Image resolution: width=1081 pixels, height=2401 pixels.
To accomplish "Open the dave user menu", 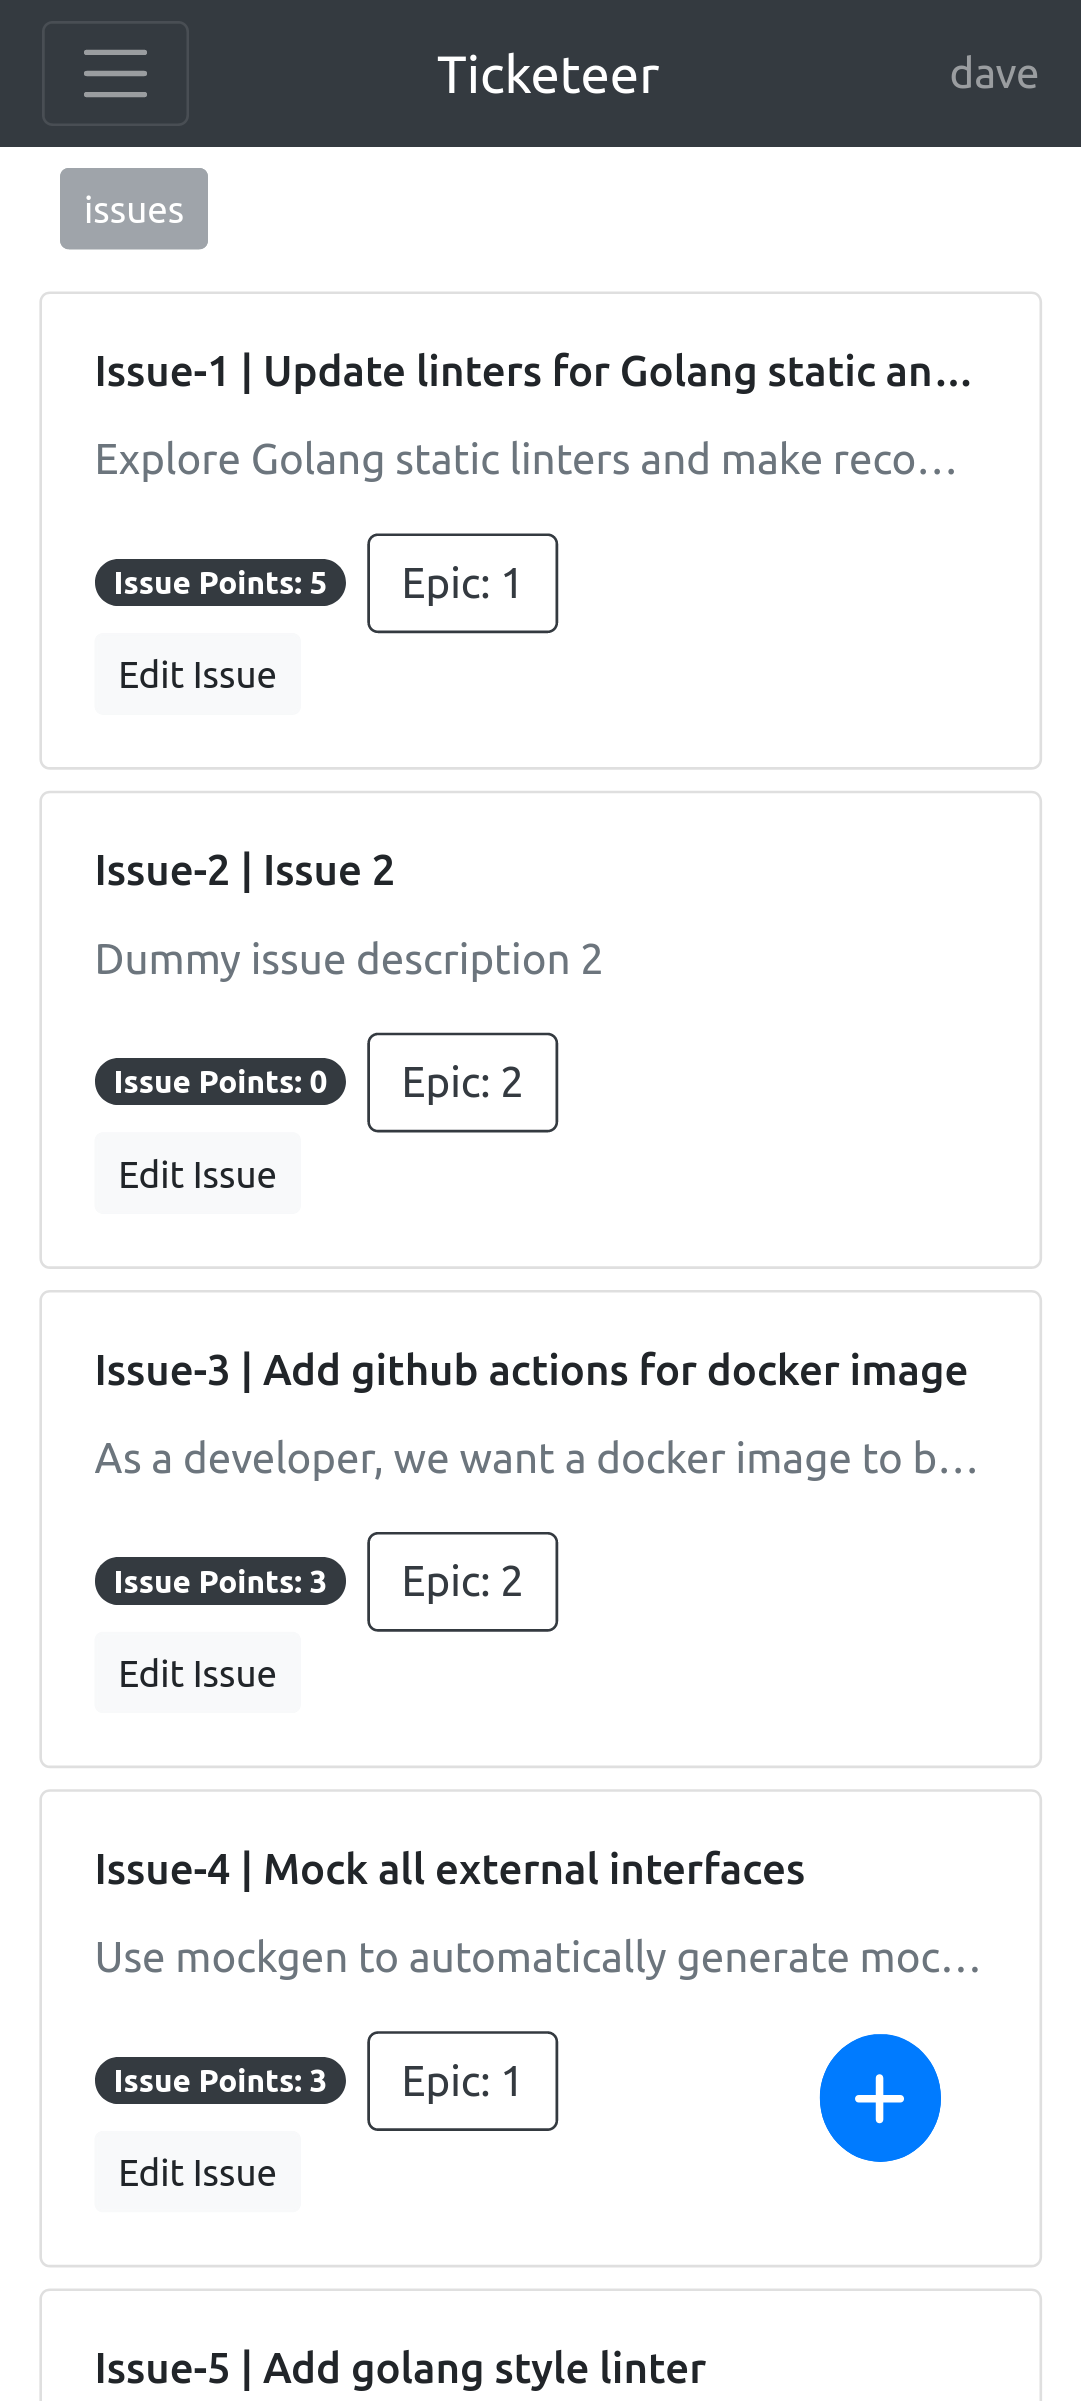I will tap(993, 73).
